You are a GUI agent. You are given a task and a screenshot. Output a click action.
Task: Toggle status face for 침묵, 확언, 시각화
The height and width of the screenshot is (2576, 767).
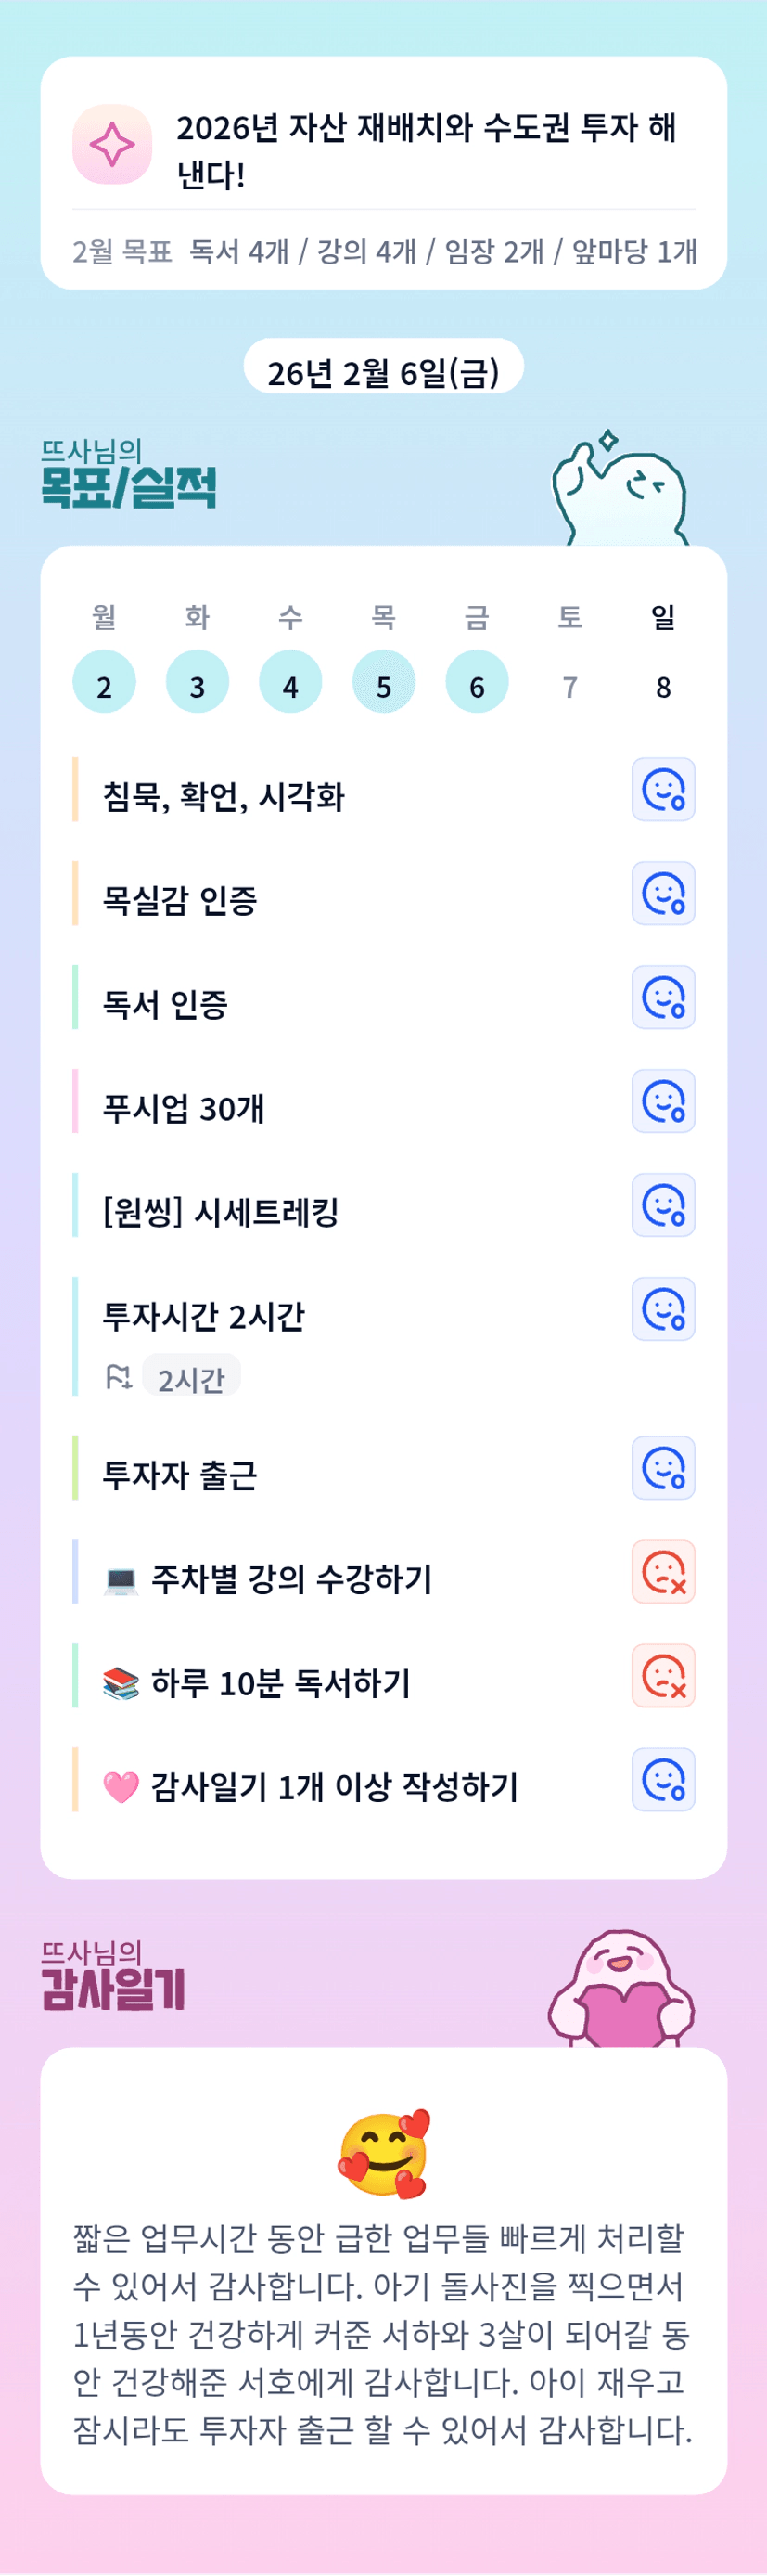pyautogui.click(x=663, y=790)
